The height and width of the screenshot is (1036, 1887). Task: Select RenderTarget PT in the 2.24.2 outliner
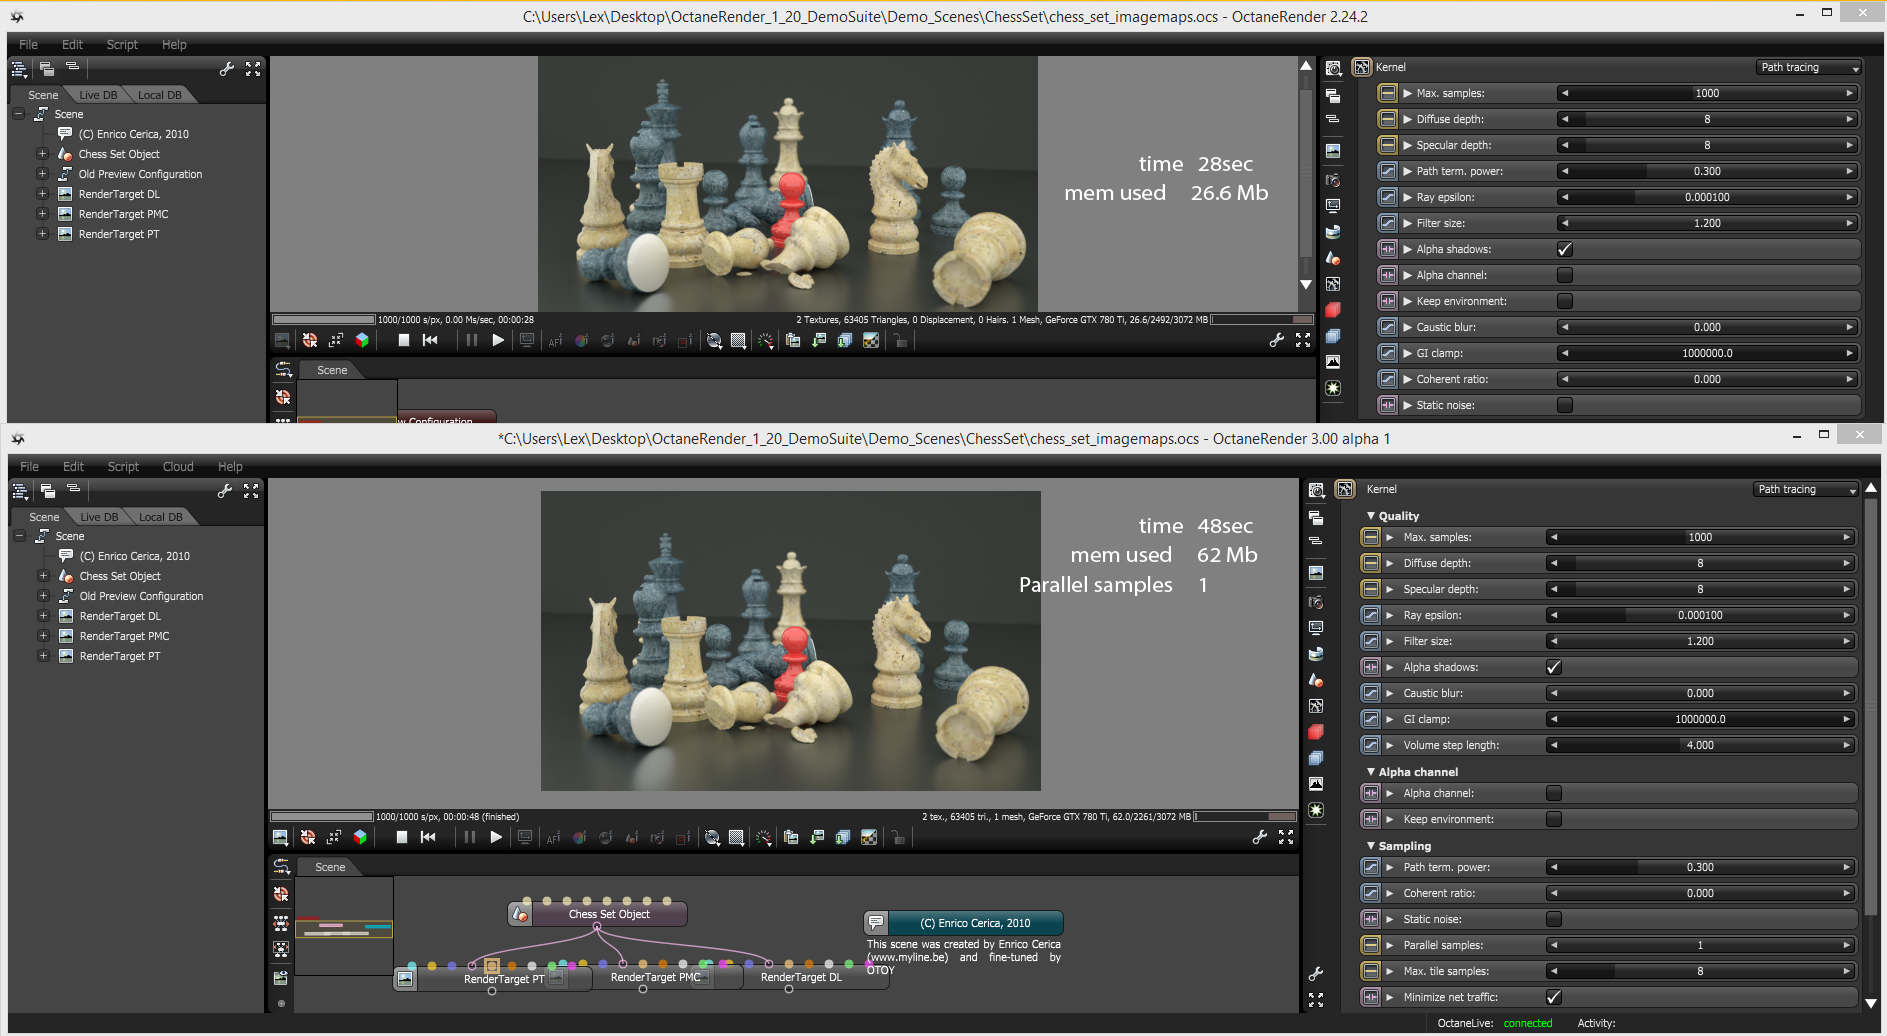click(x=119, y=234)
